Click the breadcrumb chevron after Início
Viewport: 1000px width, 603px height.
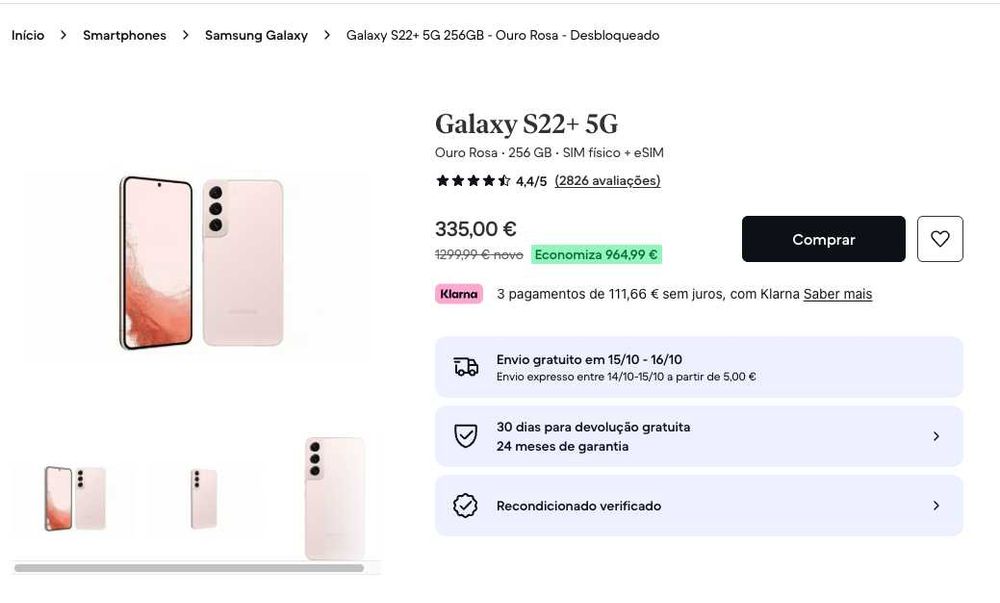pos(63,35)
